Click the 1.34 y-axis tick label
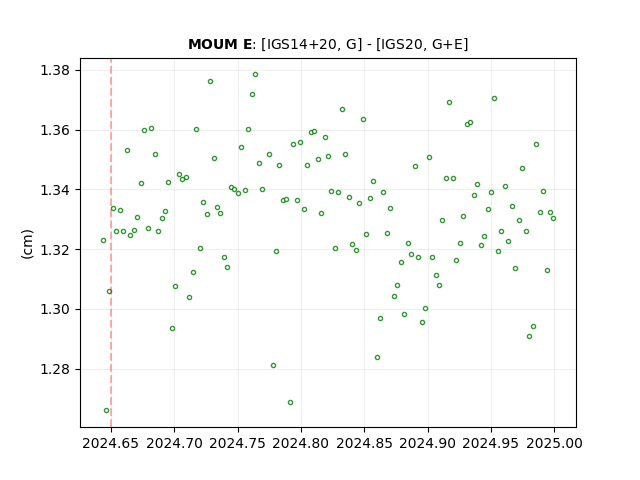 click(55, 190)
